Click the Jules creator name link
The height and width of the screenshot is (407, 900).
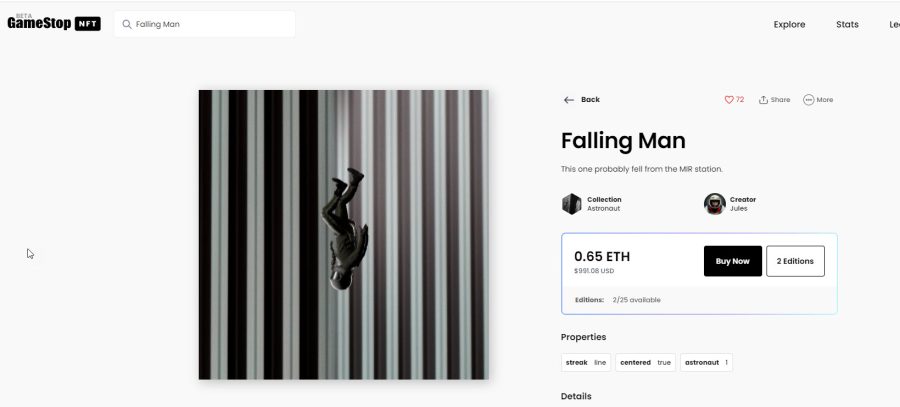coord(739,209)
